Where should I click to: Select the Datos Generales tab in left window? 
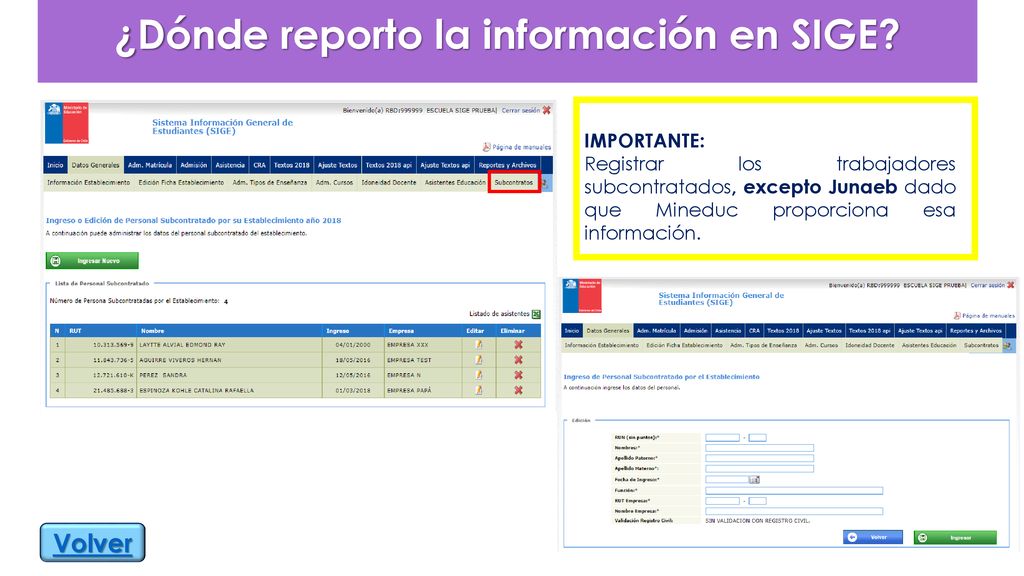[95, 165]
